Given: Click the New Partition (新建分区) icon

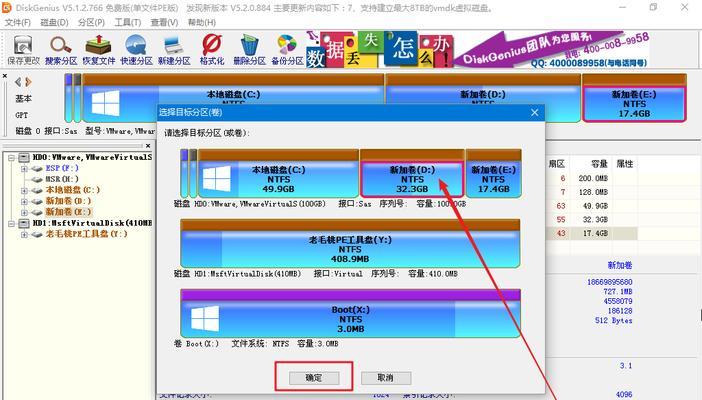Looking at the screenshot, I should 174,50.
